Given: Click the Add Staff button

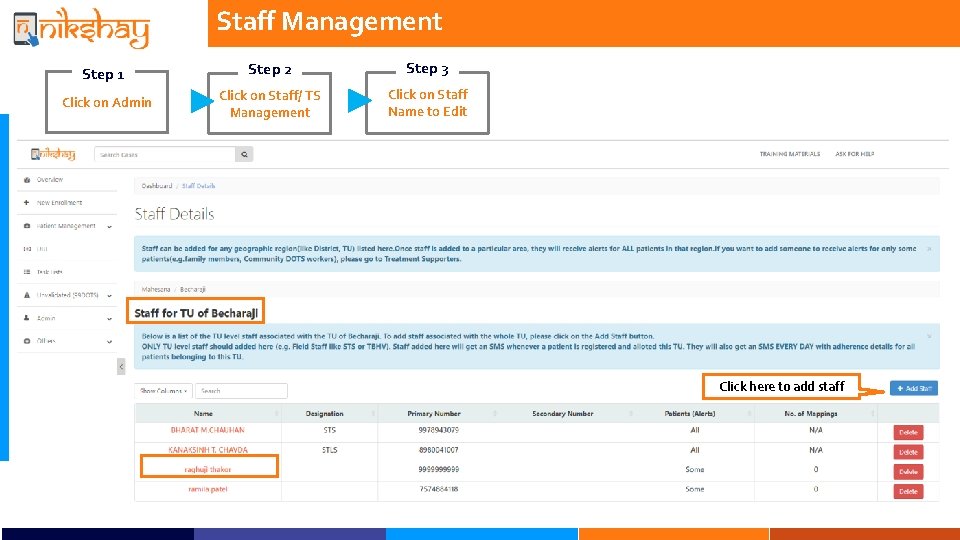Looking at the screenshot, I should (x=913, y=388).
